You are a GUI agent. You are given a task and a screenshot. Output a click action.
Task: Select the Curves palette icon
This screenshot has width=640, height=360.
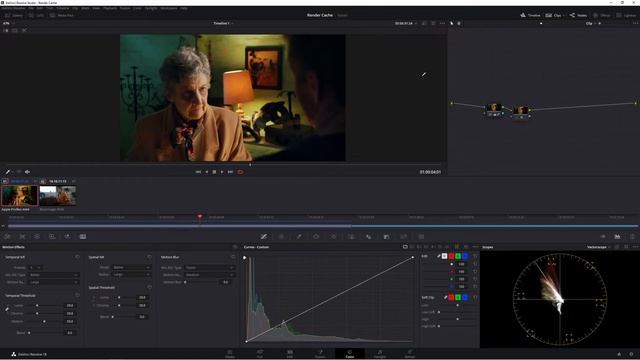(264, 236)
